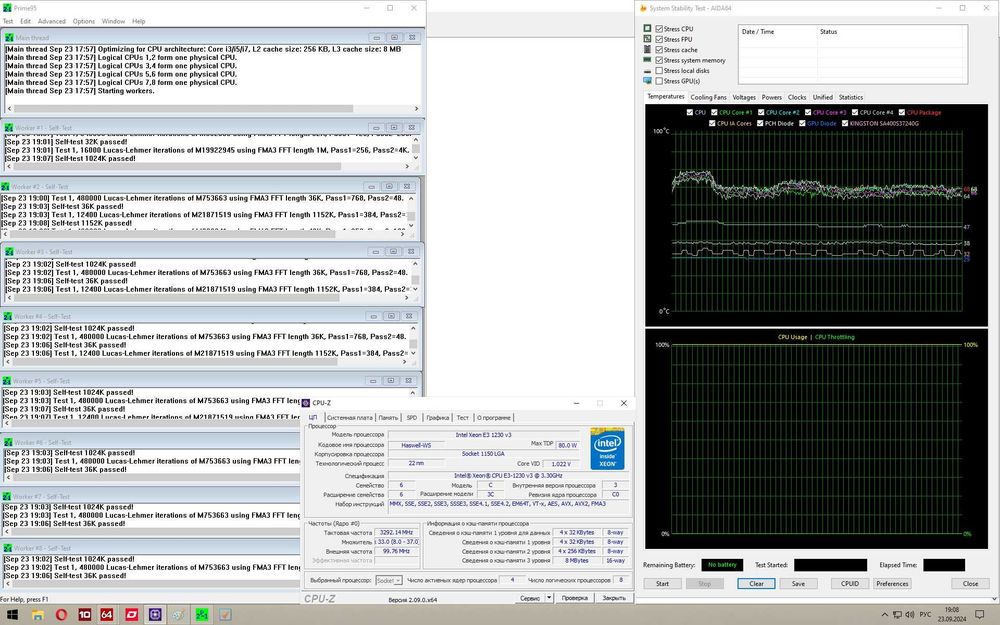The image size is (1000, 625).
Task: Click the AIDA64 Clear button
Action: pyautogui.click(x=756, y=584)
